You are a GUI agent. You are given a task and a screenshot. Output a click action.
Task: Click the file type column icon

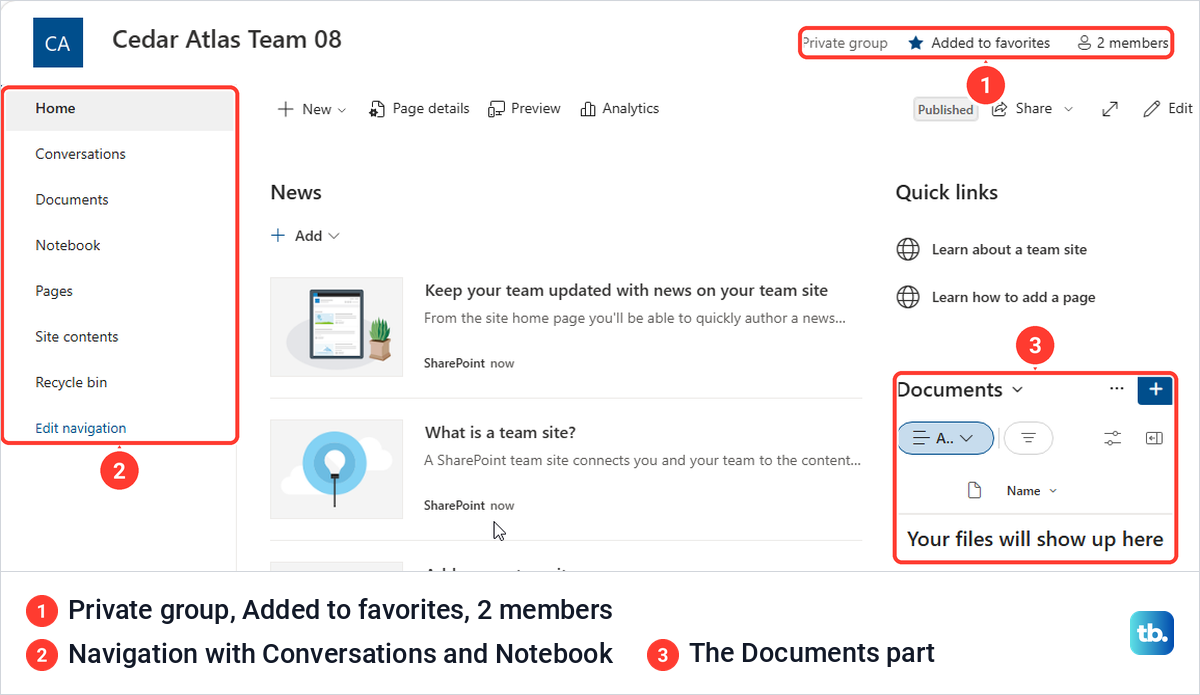point(974,491)
